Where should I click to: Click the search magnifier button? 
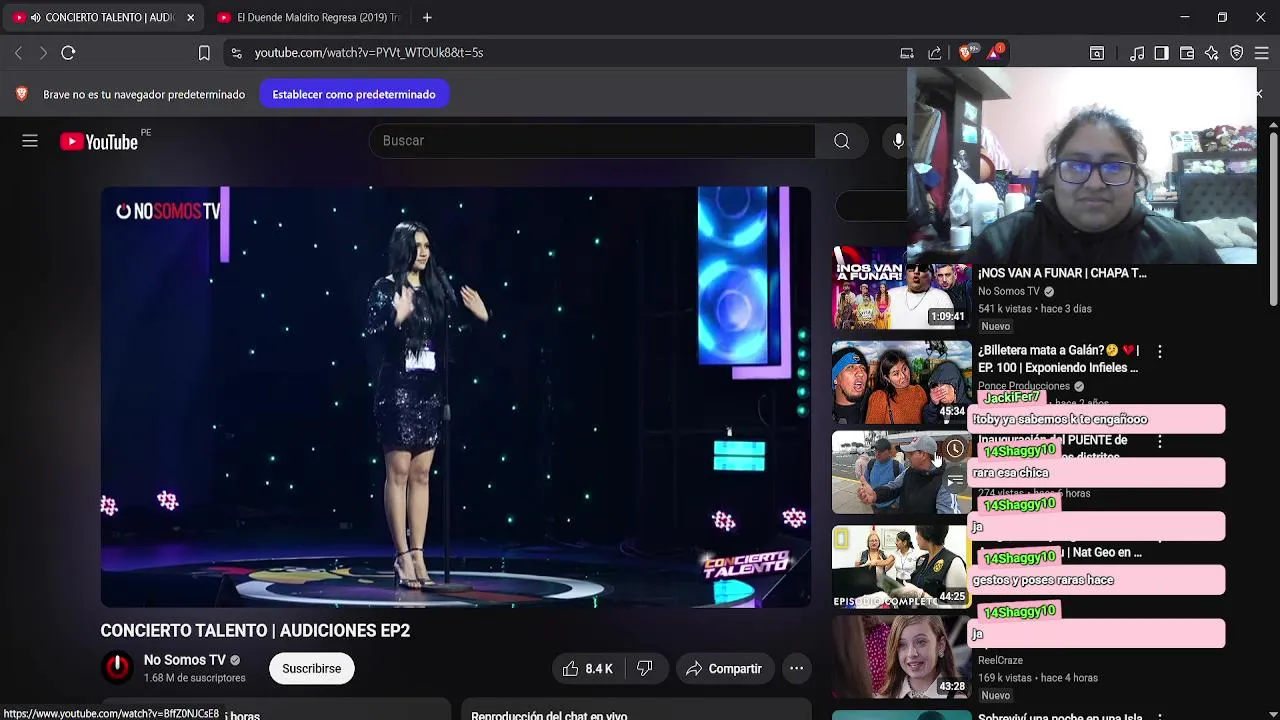[x=842, y=141]
